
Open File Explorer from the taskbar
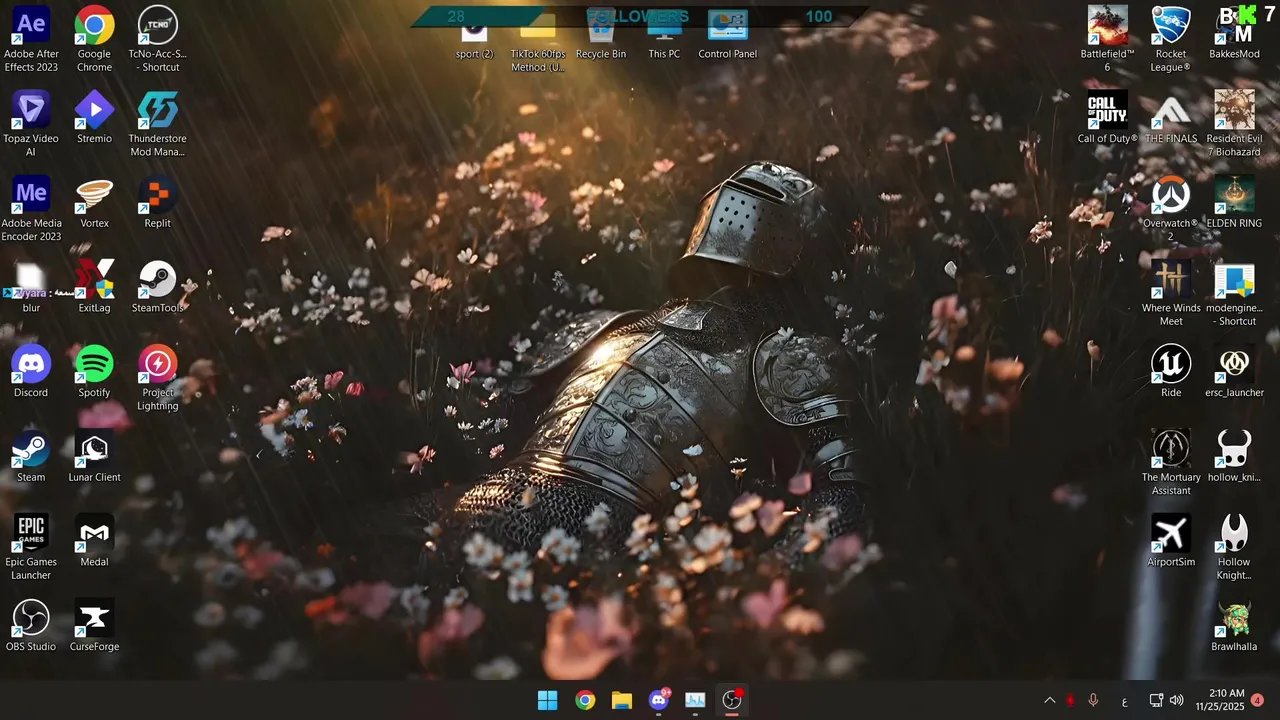[x=622, y=700]
